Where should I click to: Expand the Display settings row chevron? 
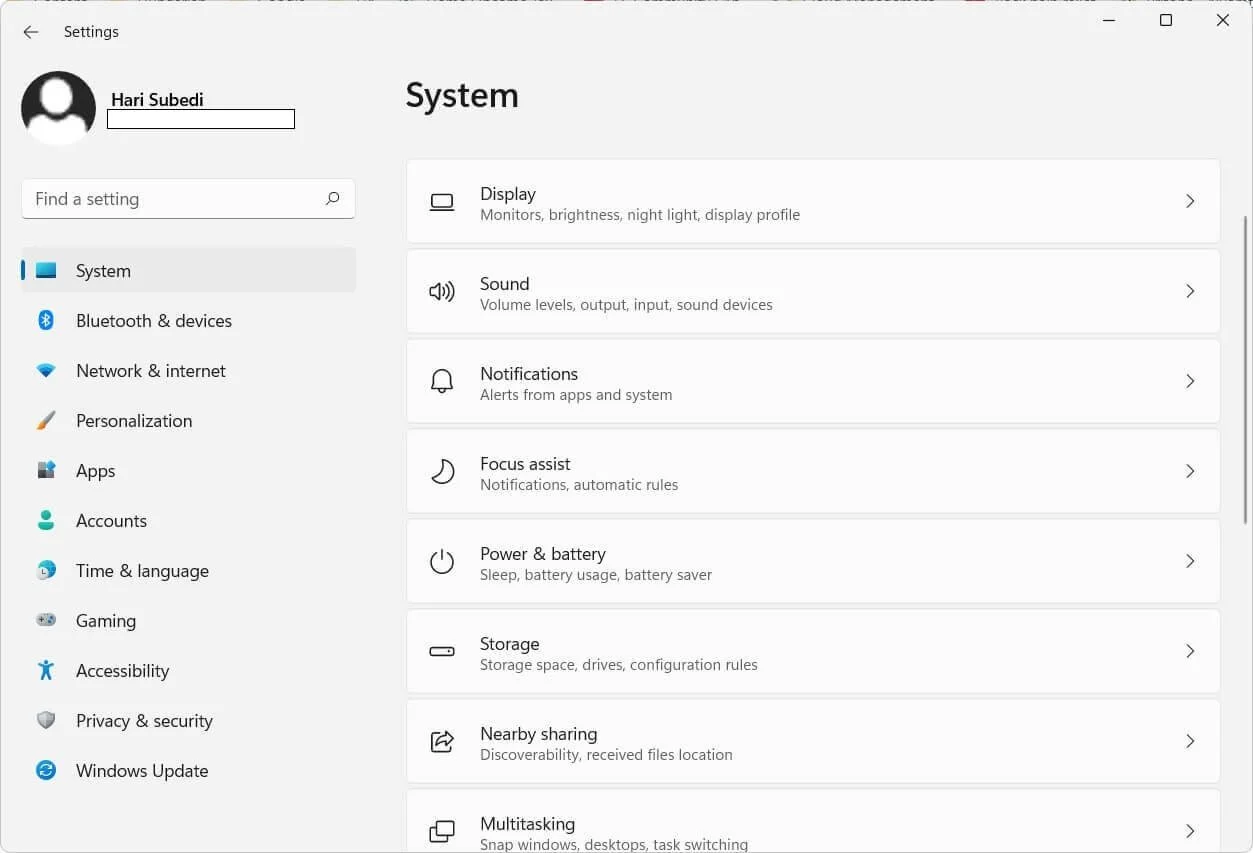tap(1190, 201)
